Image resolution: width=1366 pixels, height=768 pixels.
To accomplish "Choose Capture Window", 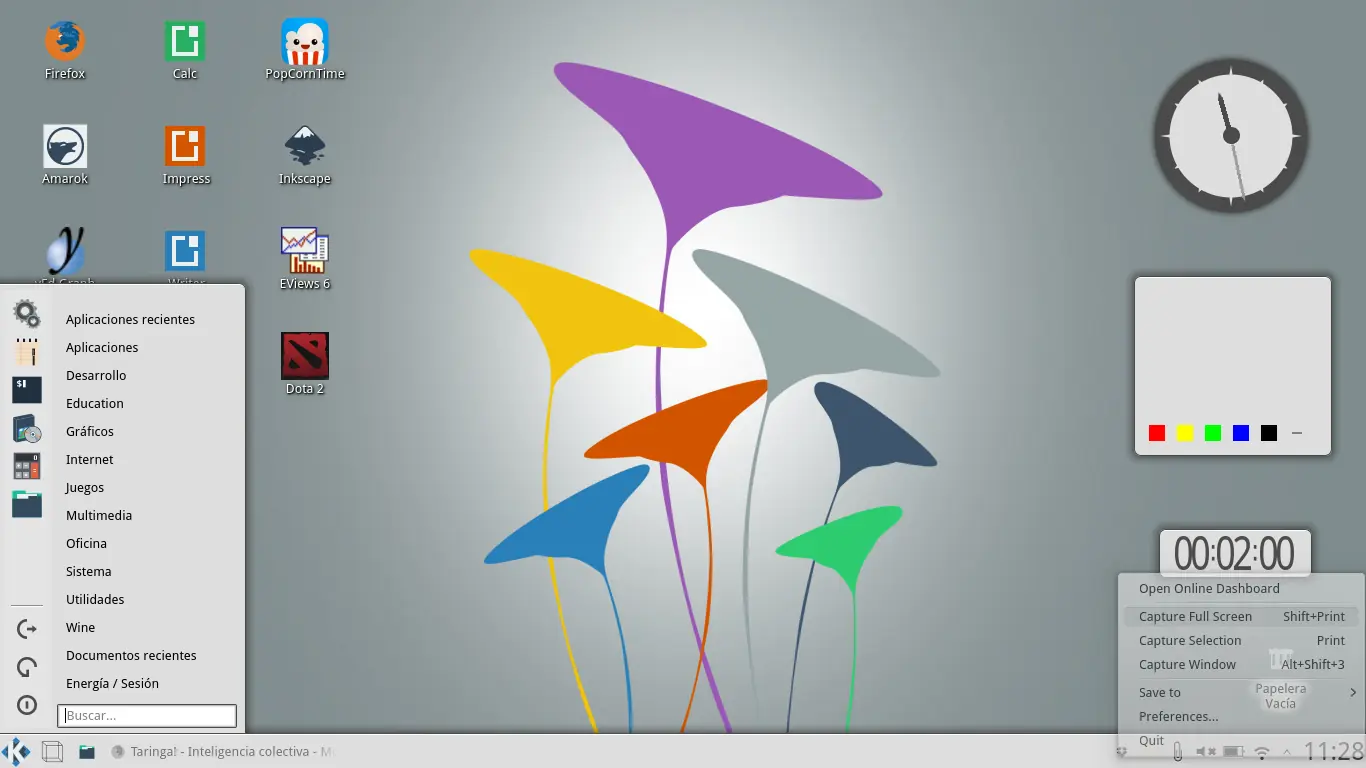I will (x=1241, y=664).
